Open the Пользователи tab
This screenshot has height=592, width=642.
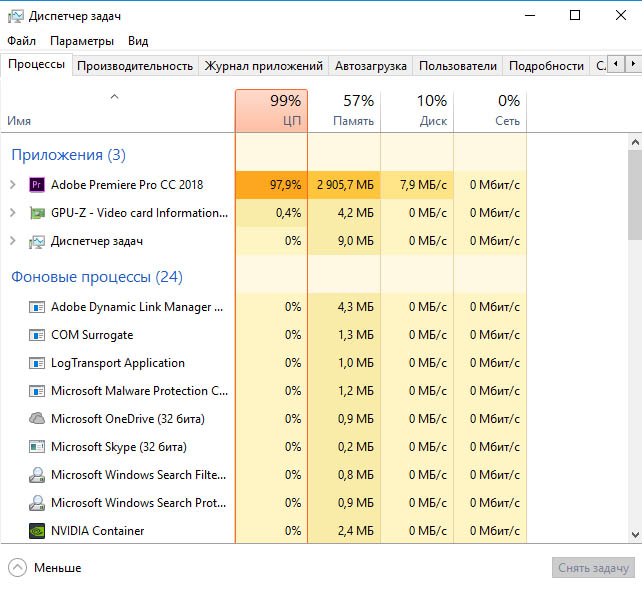[458, 66]
